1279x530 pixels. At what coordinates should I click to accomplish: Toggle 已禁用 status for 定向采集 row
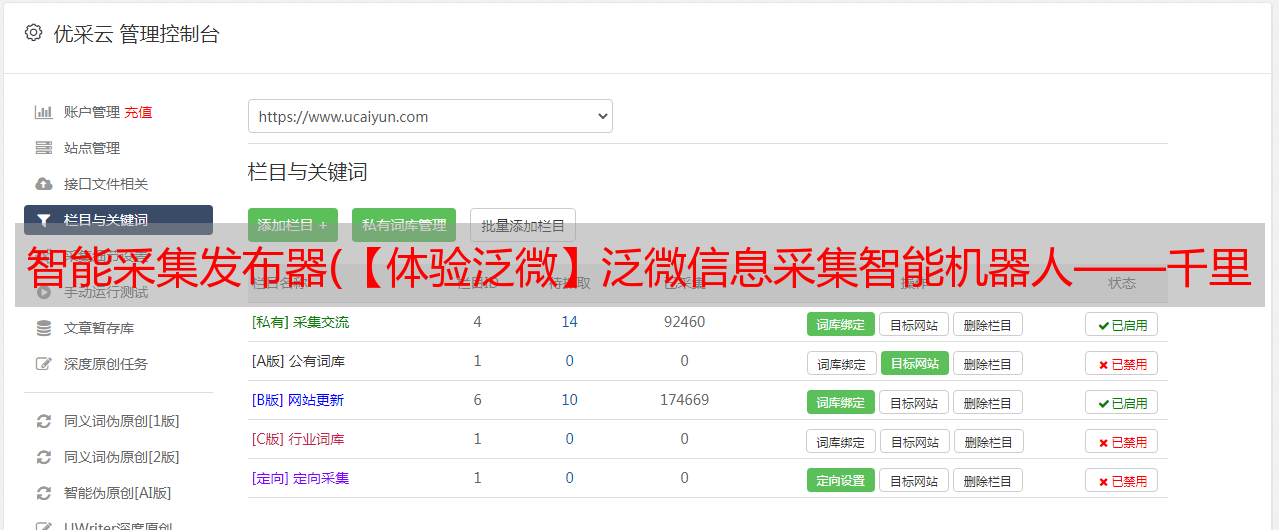pyautogui.click(x=1121, y=480)
